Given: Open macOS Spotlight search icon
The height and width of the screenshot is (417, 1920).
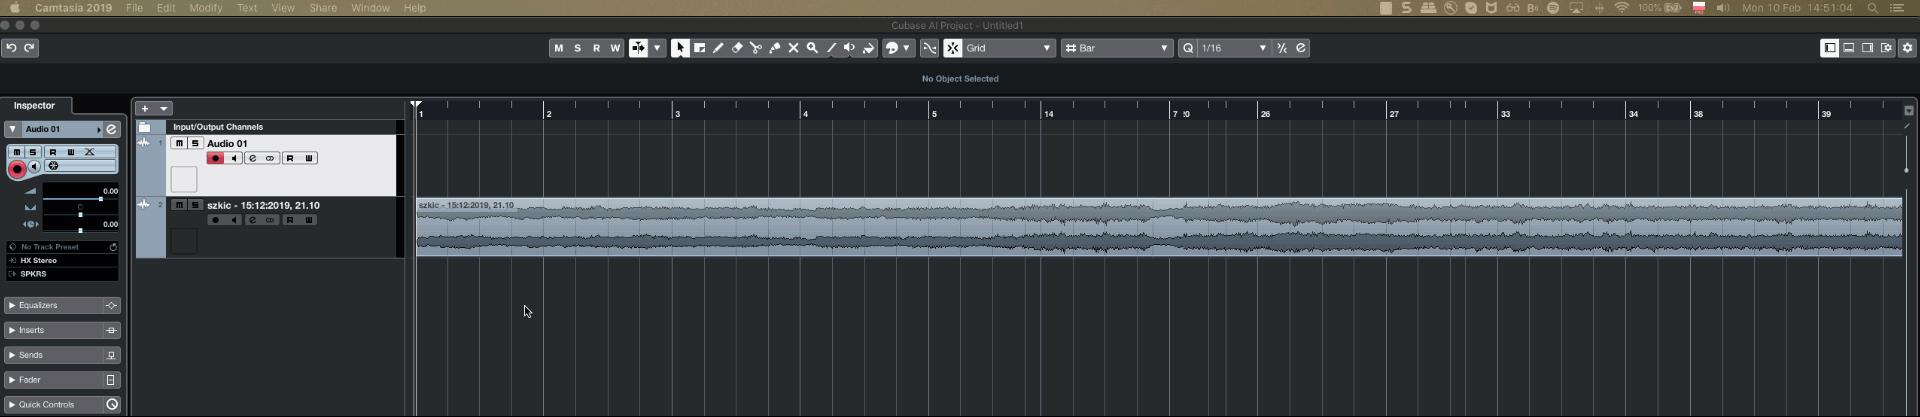Looking at the screenshot, I should 1873,7.
